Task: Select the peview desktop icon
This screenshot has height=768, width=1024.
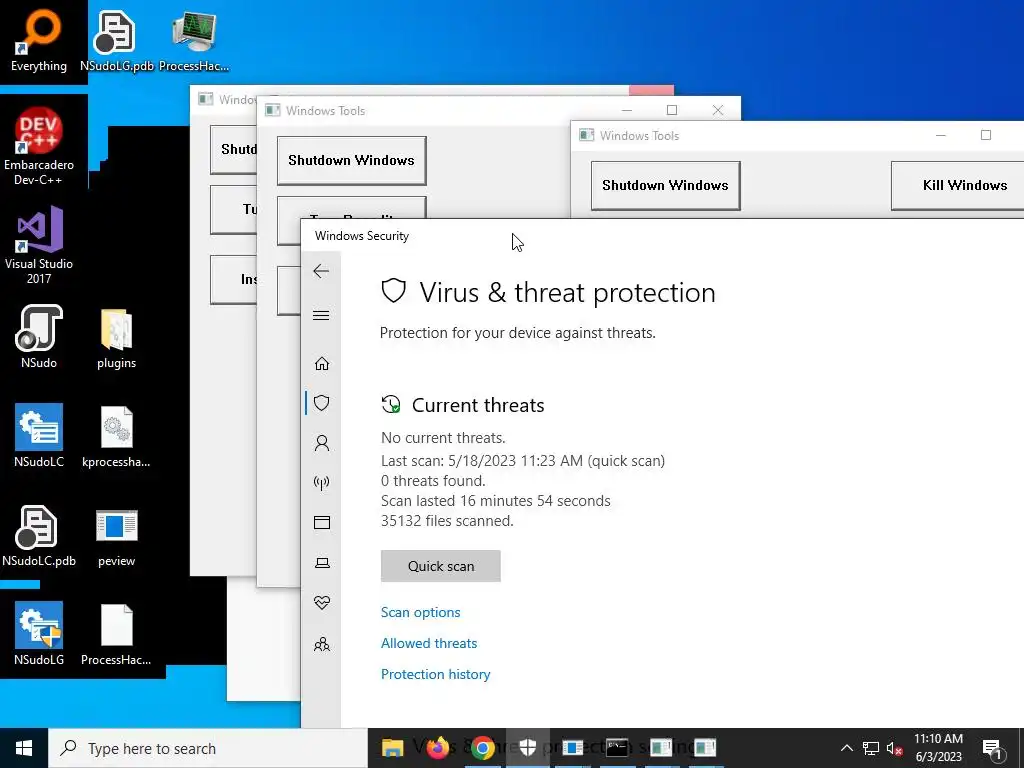Action: pyautogui.click(x=116, y=537)
